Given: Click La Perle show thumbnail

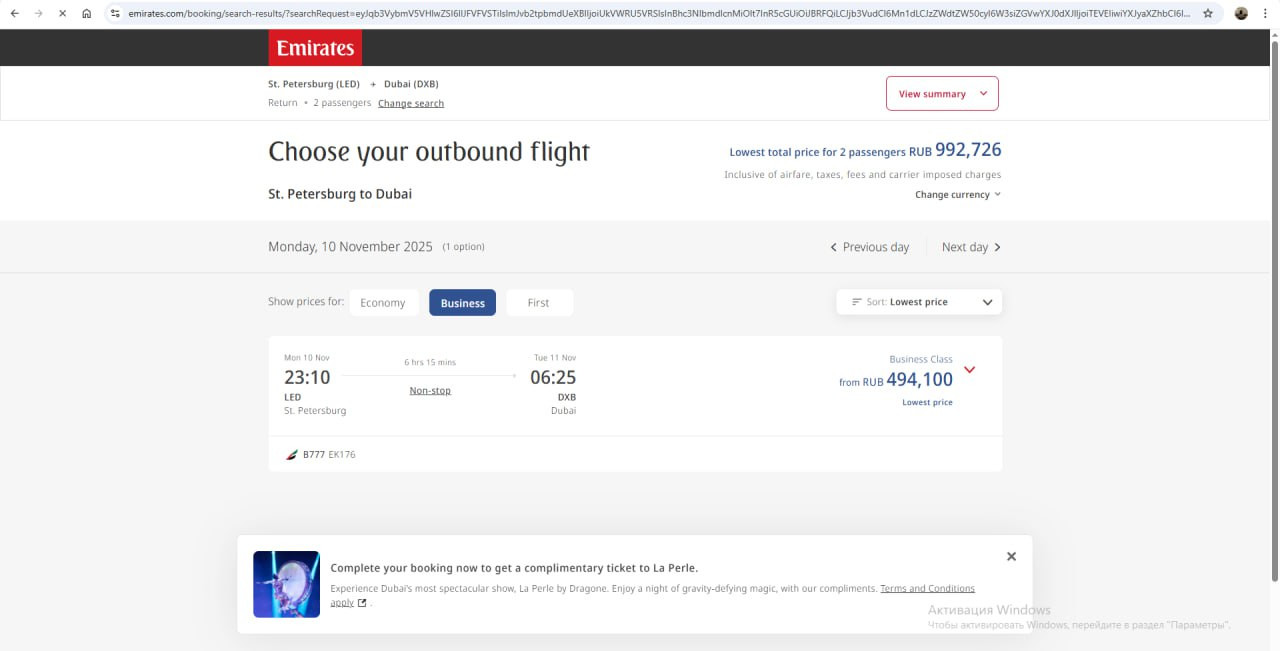Looking at the screenshot, I should (x=286, y=584).
